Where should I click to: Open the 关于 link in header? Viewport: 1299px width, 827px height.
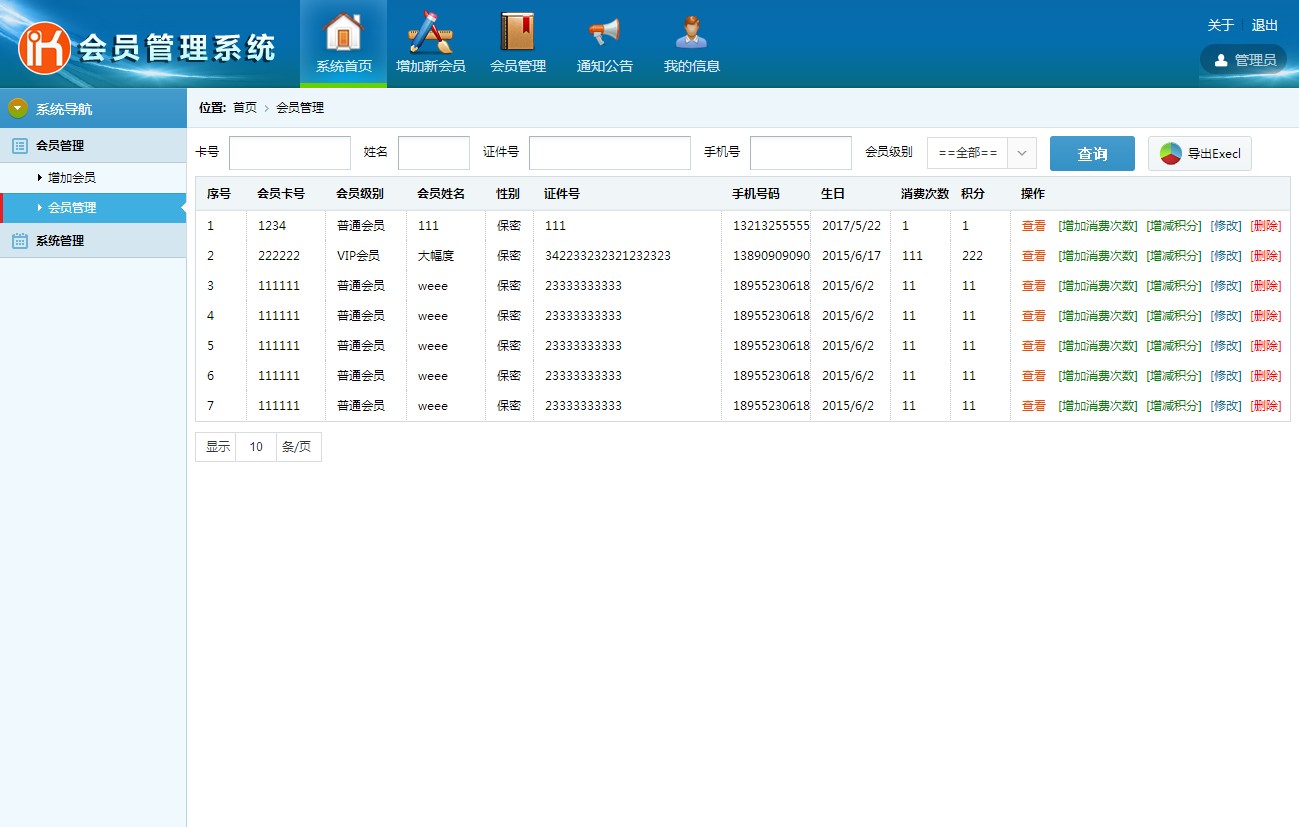click(x=1220, y=25)
